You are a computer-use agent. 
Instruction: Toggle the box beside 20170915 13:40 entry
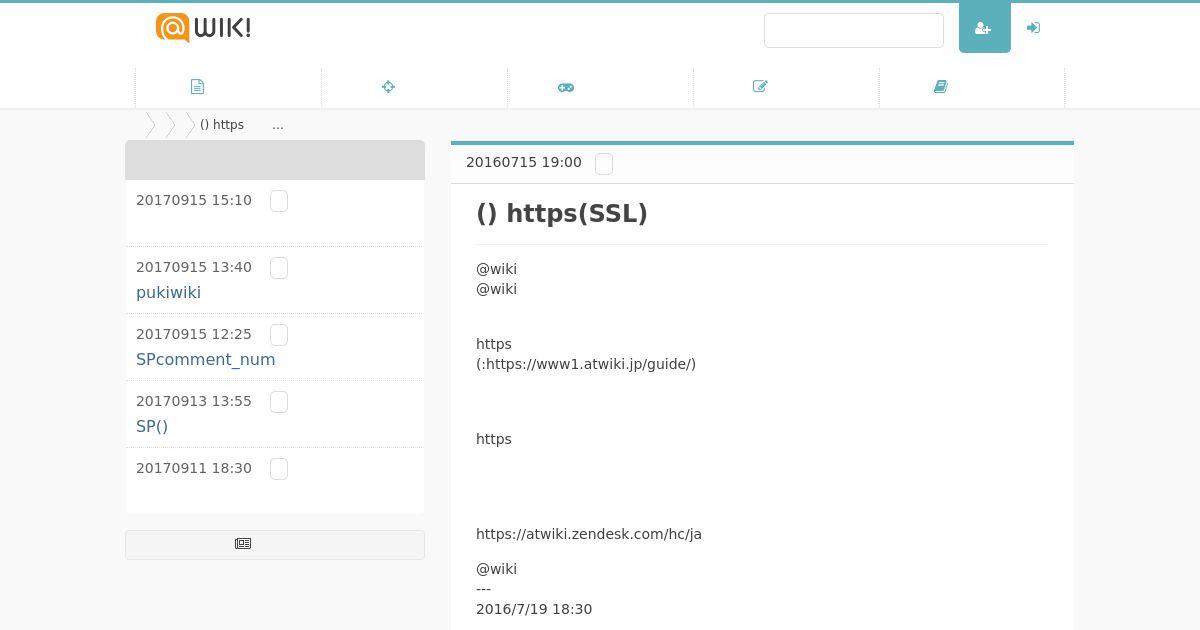click(x=279, y=268)
